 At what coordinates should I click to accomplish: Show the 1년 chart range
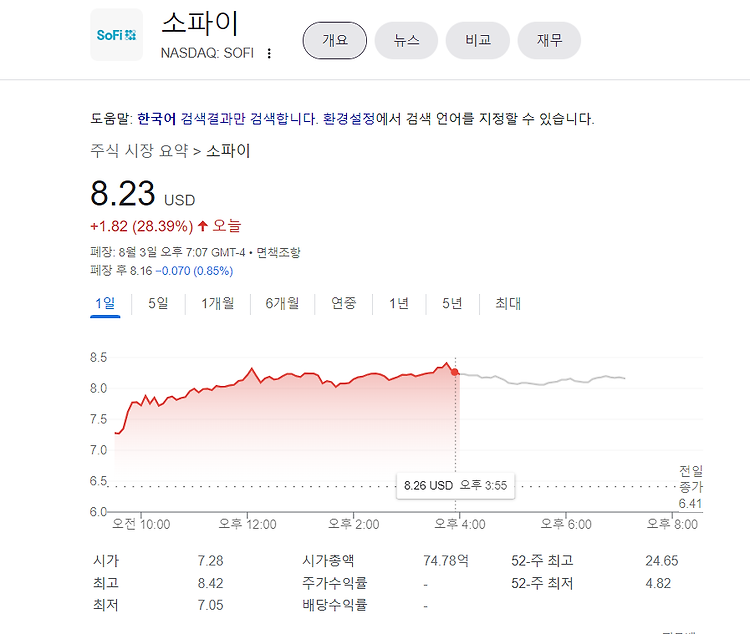pos(398,303)
